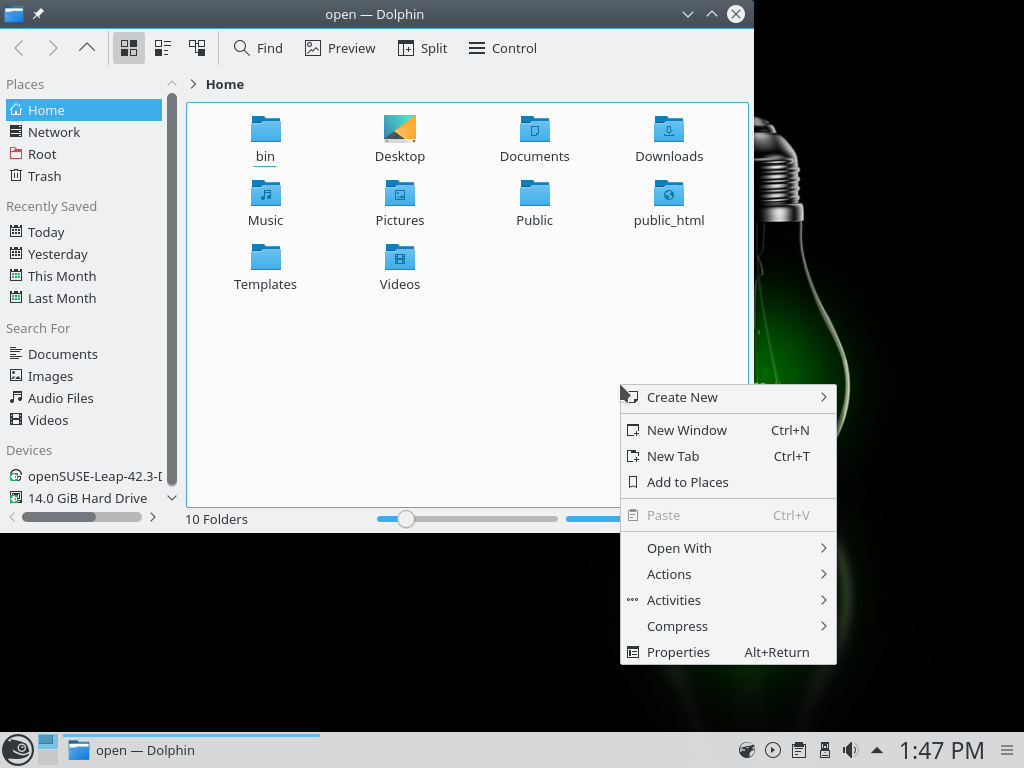Toggle the Preview button in toolbar

pyautogui.click(x=340, y=48)
